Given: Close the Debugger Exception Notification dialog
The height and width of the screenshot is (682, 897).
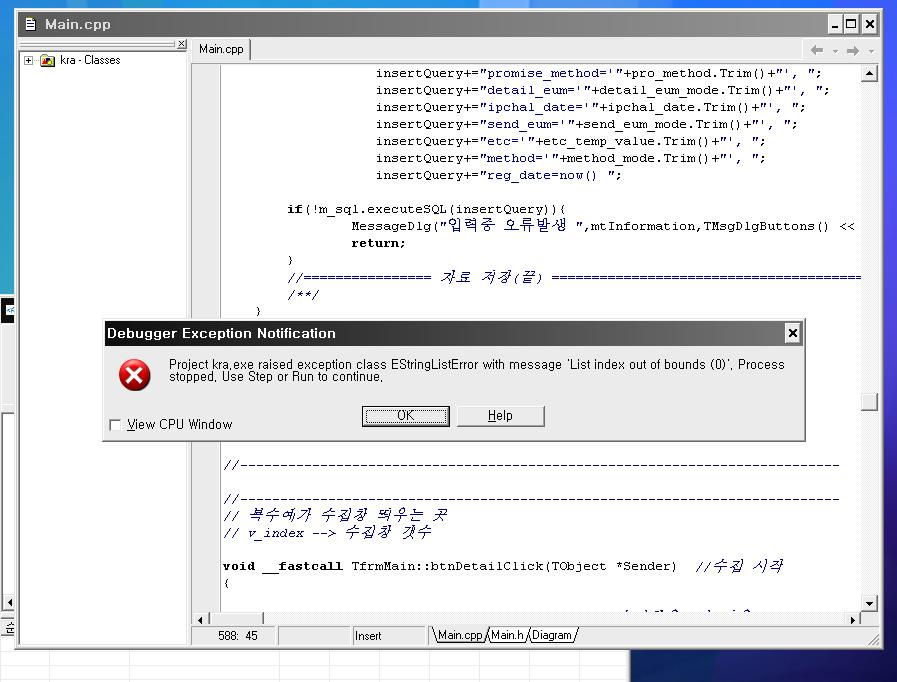Looking at the screenshot, I should (792, 333).
